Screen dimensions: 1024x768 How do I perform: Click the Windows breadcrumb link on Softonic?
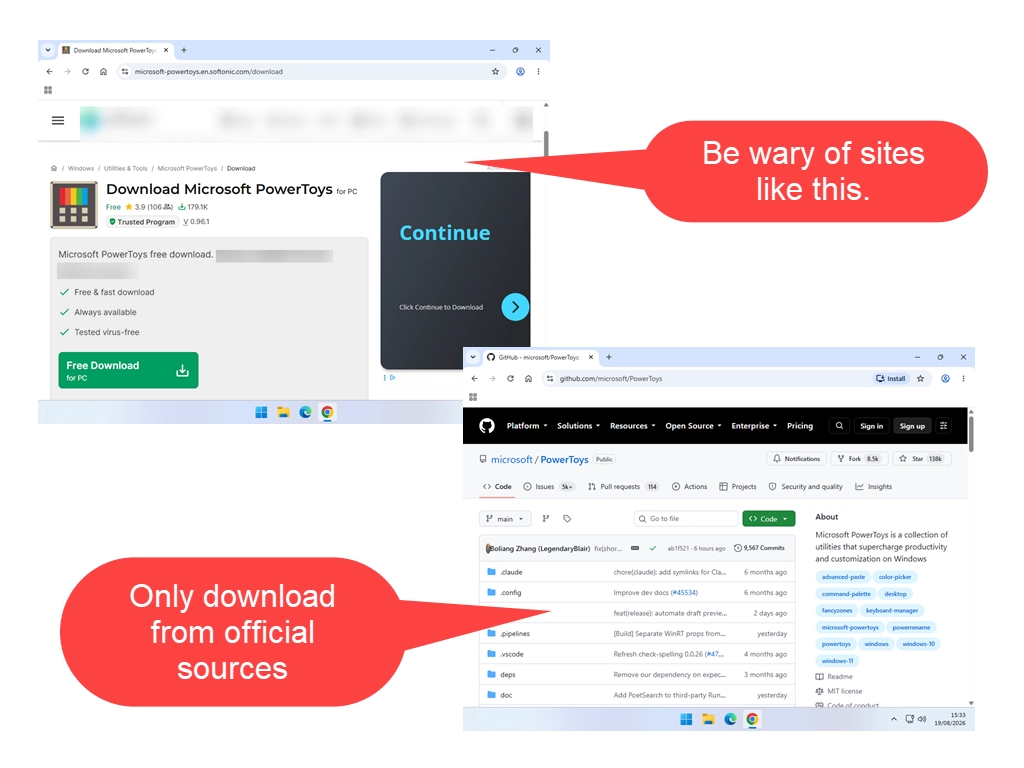81,168
